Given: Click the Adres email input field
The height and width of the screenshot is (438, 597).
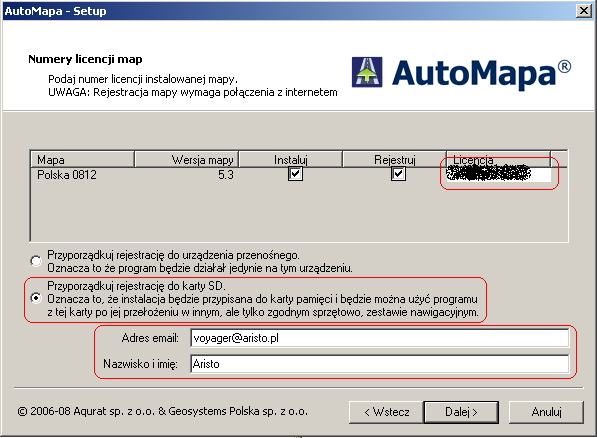Looking at the screenshot, I should pyautogui.click(x=379, y=338).
